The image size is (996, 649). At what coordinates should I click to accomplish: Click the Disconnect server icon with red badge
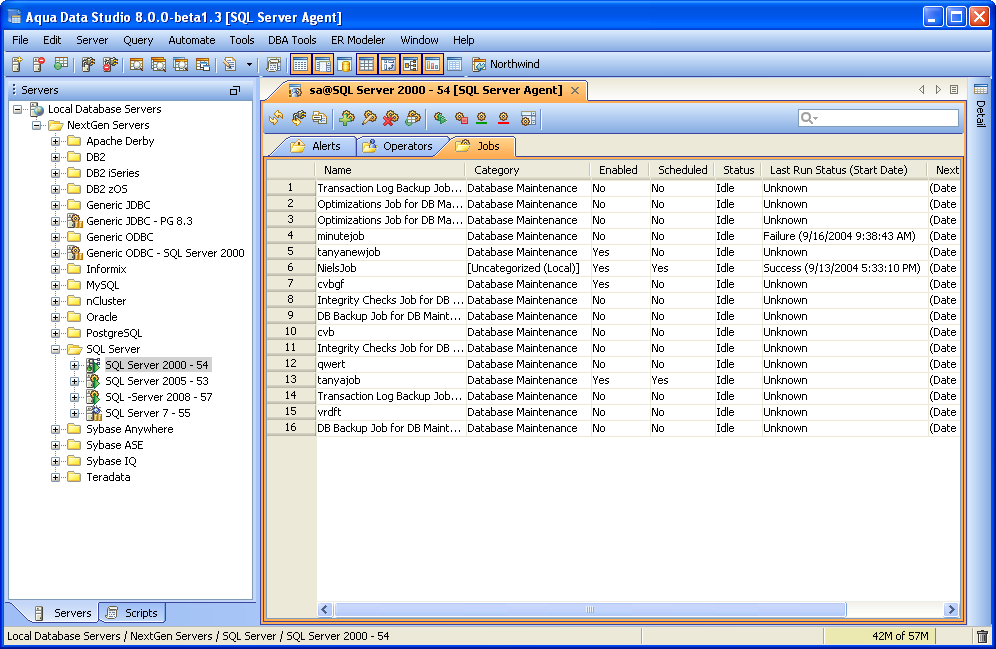pos(111,64)
